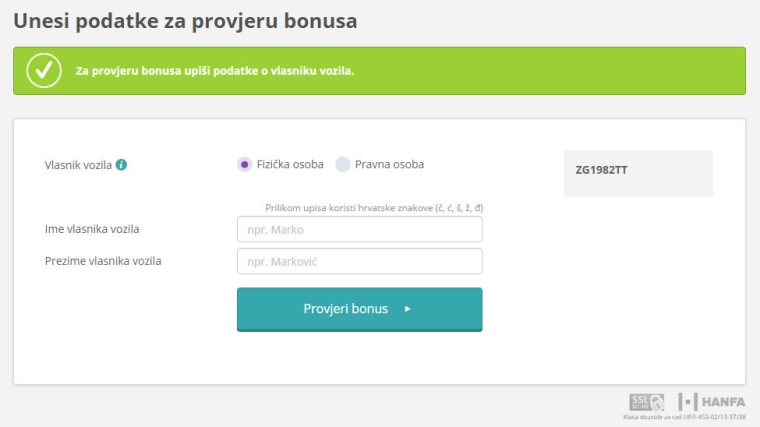Click the ZG1982TT registration plate box
The width and height of the screenshot is (760, 427).
(x=638, y=174)
